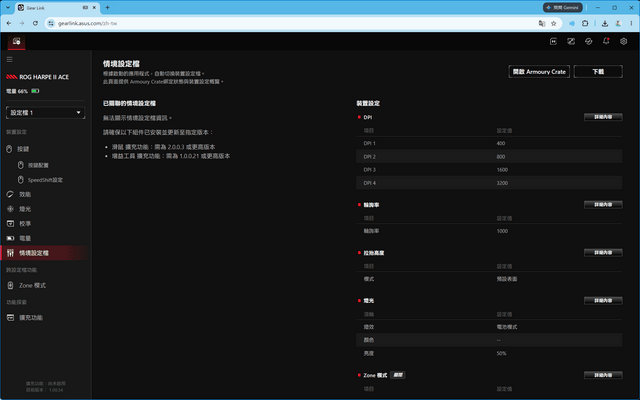
Task: Click the 電池模式 lighting effect value
Action: [507, 327]
